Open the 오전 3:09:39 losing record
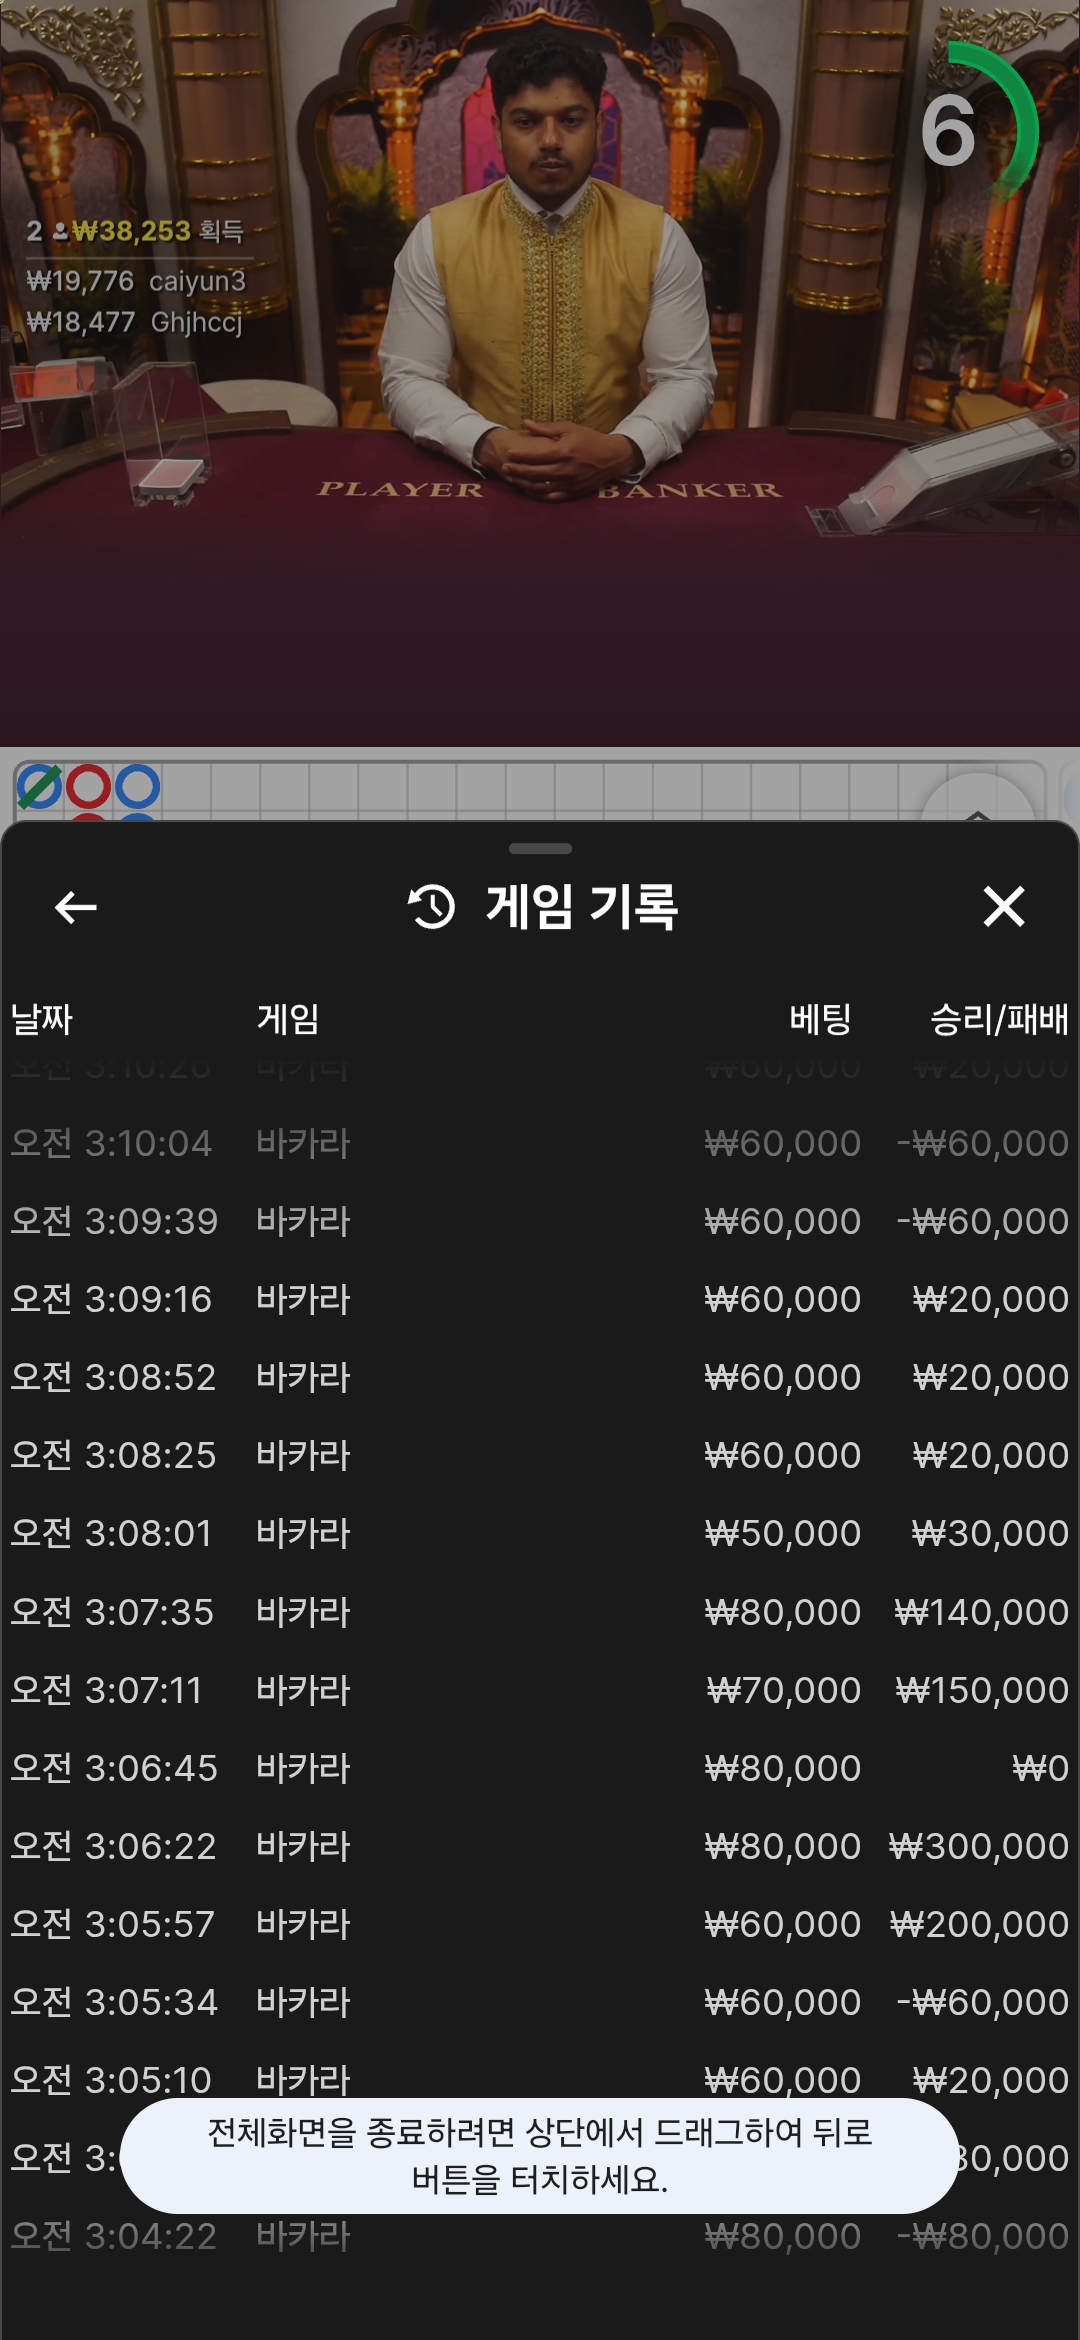Viewport: 1080px width, 2340px height. coord(540,1221)
